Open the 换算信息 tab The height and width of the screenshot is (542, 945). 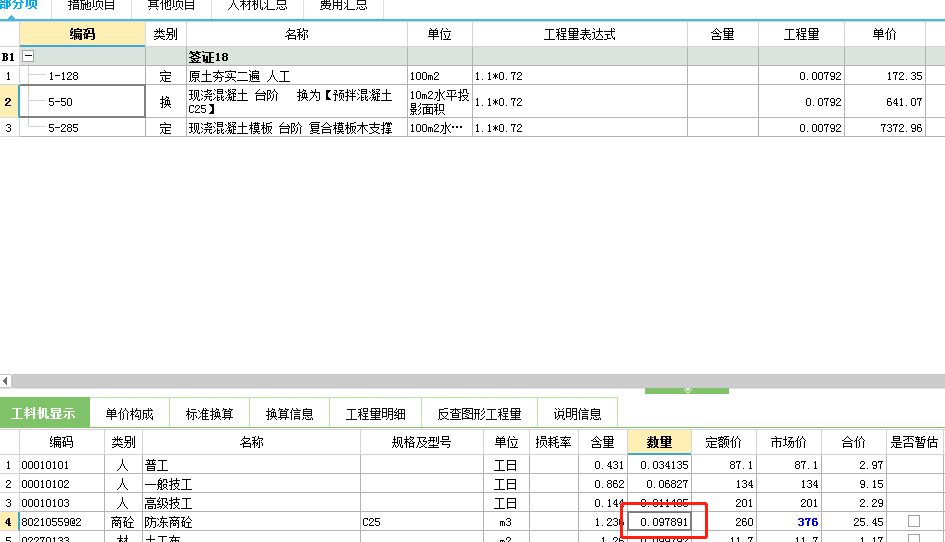[289, 414]
